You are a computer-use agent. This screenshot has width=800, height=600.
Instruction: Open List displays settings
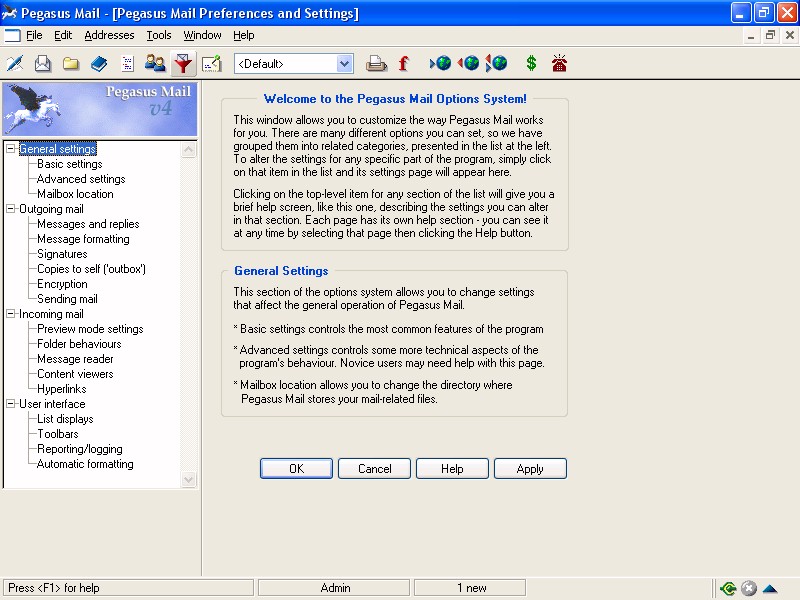tap(65, 419)
